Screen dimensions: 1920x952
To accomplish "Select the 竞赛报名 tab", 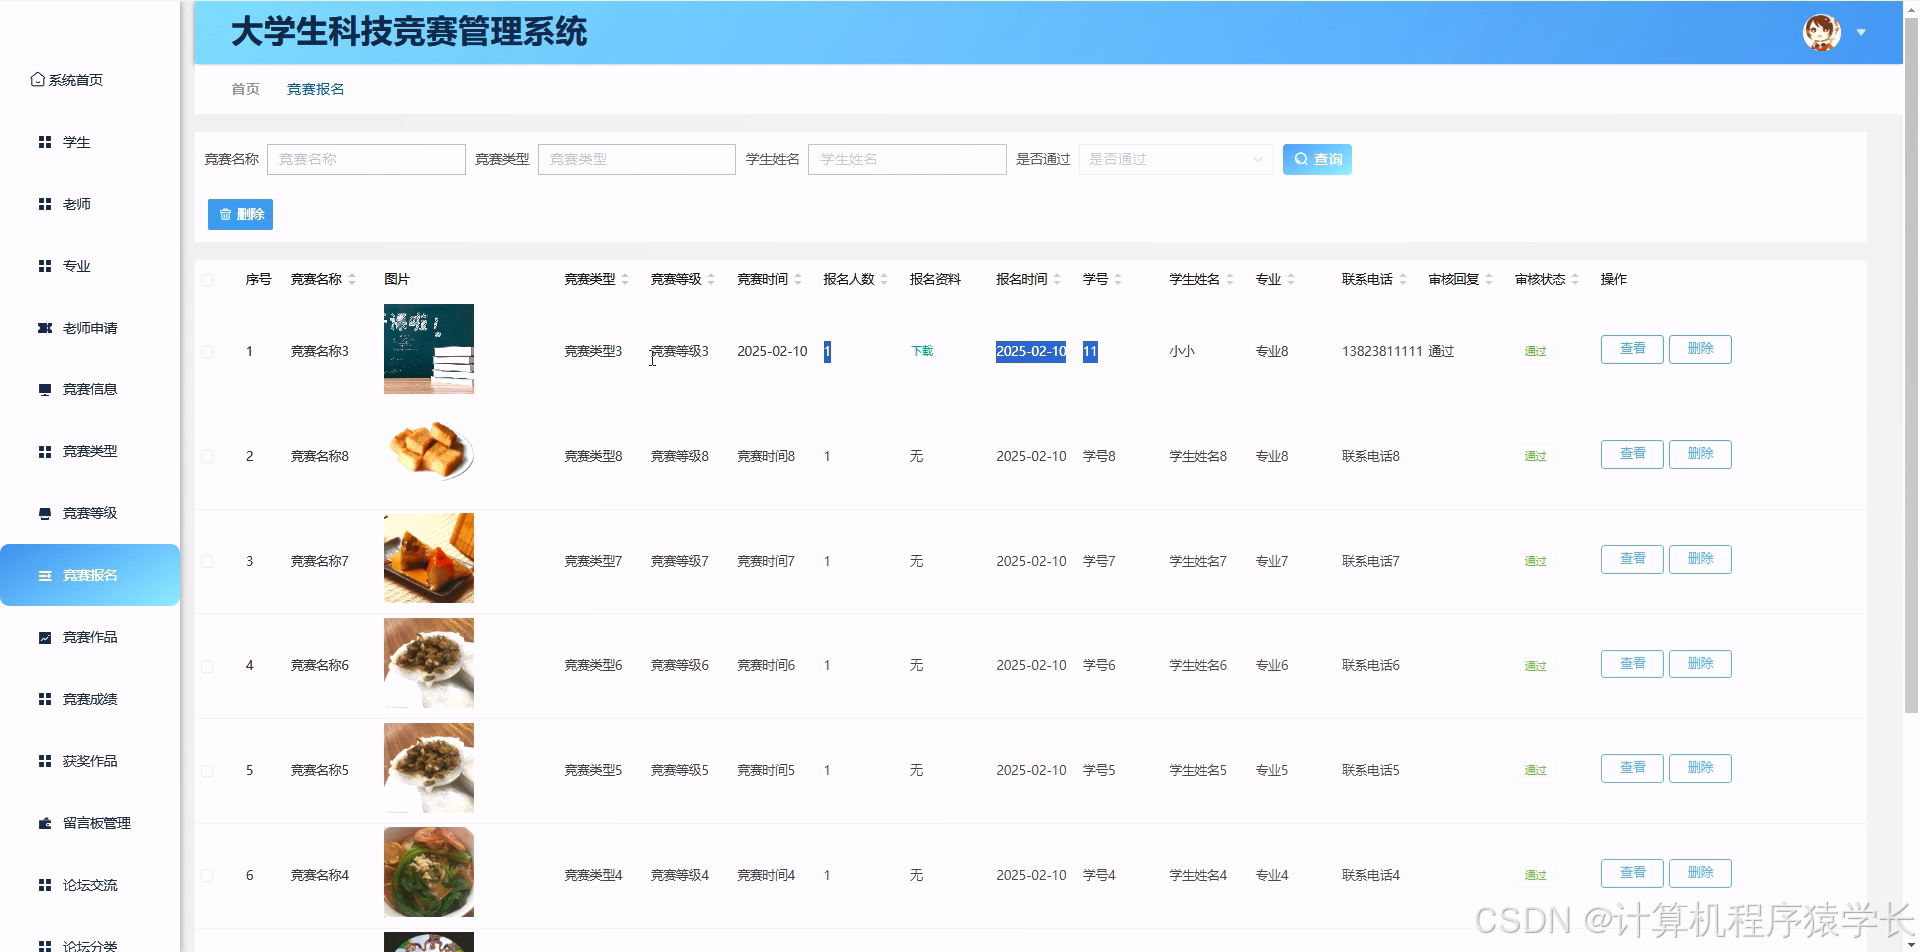I will pos(314,88).
